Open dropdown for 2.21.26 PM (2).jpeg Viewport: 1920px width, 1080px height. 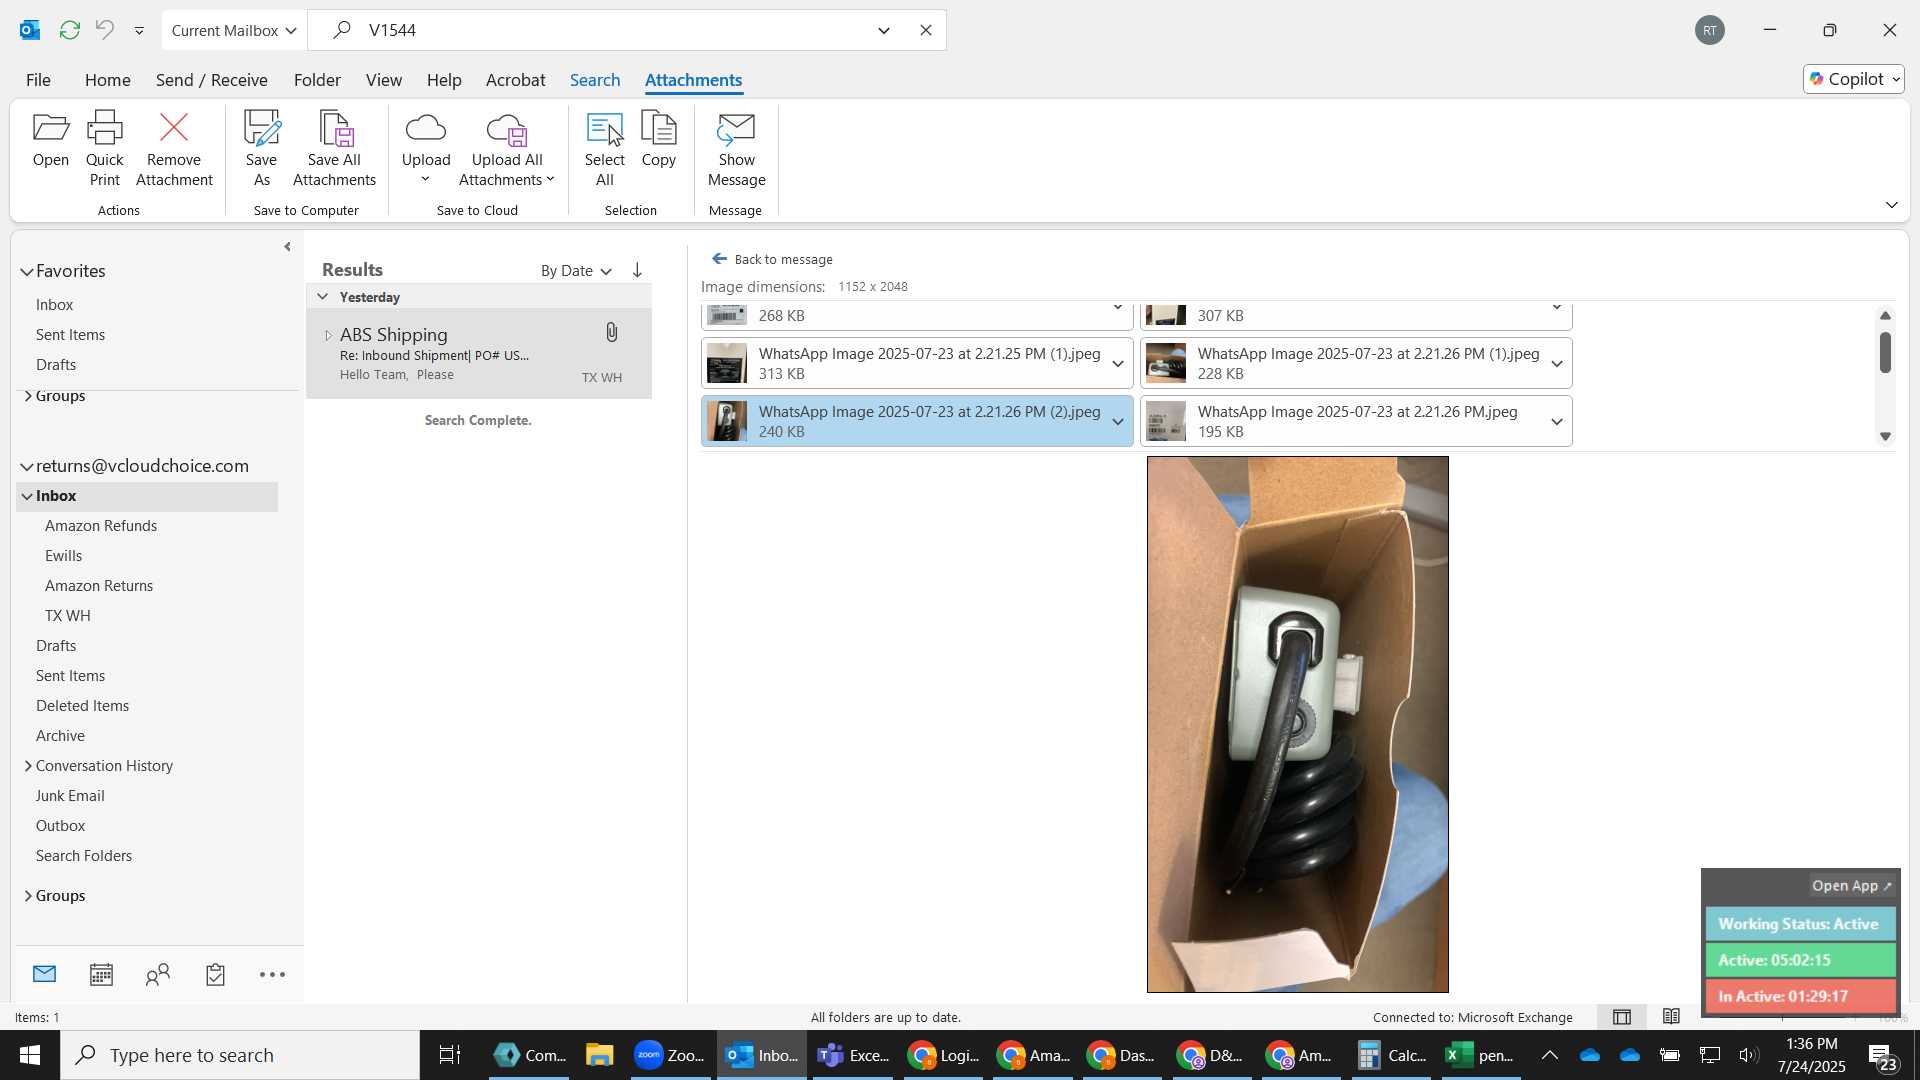click(x=1118, y=422)
